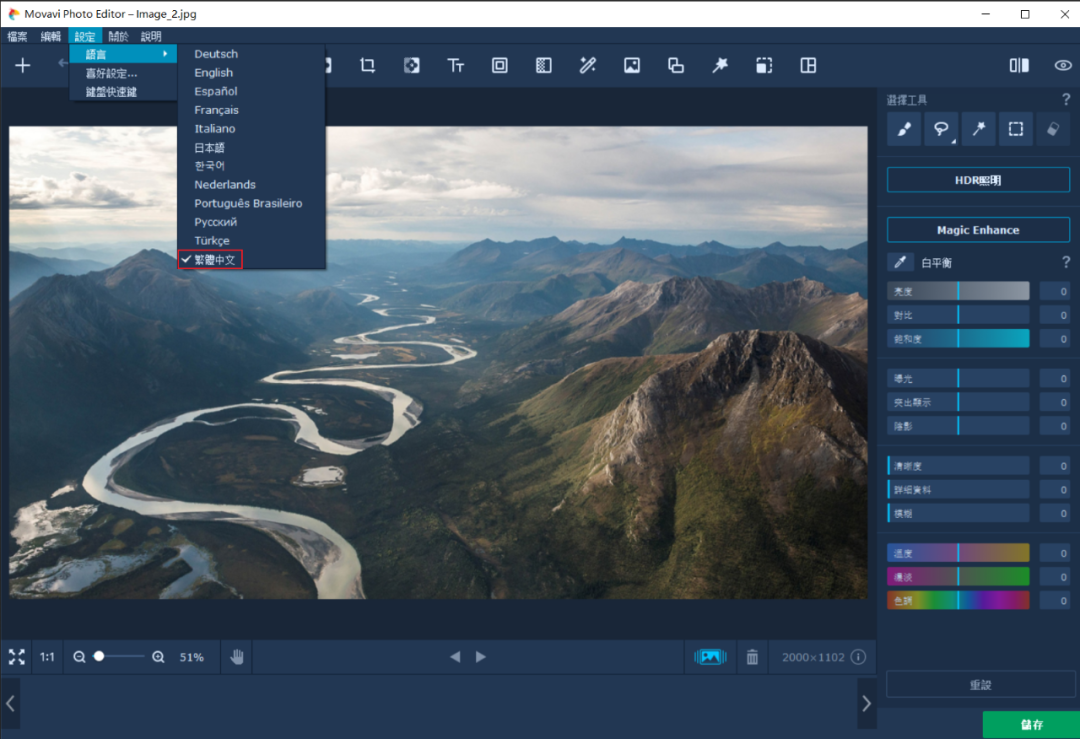
Task: Go to the next image arrow
Action: click(481, 657)
